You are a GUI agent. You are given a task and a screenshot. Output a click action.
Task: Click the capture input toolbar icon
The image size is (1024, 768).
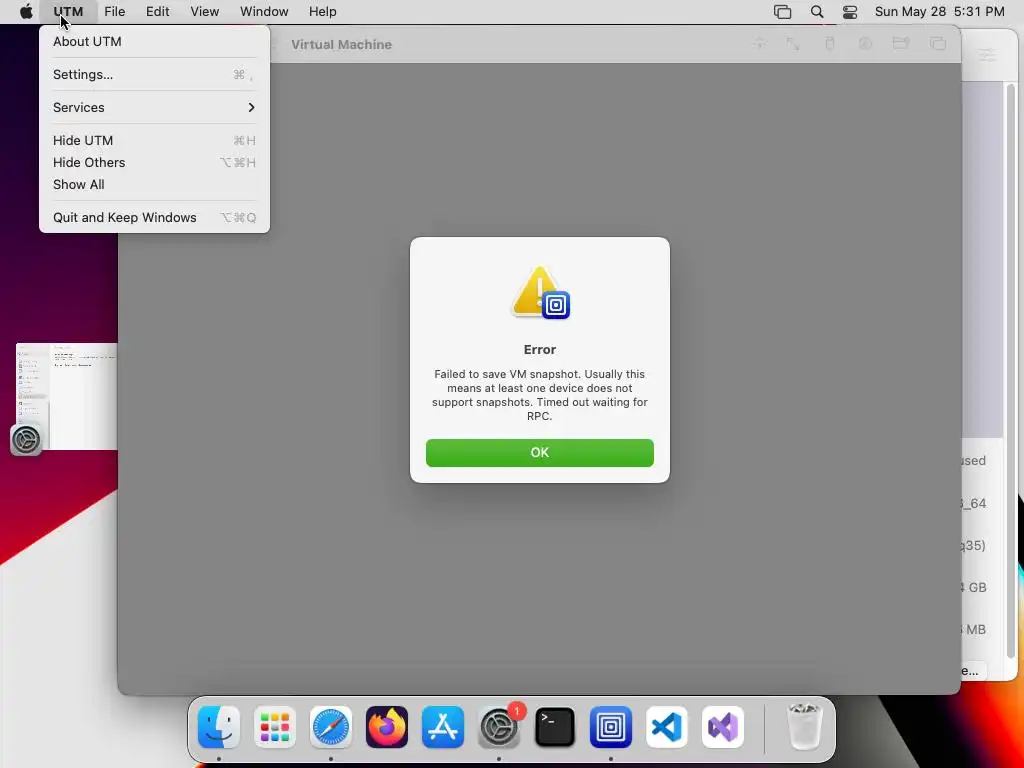tap(758, 44)
